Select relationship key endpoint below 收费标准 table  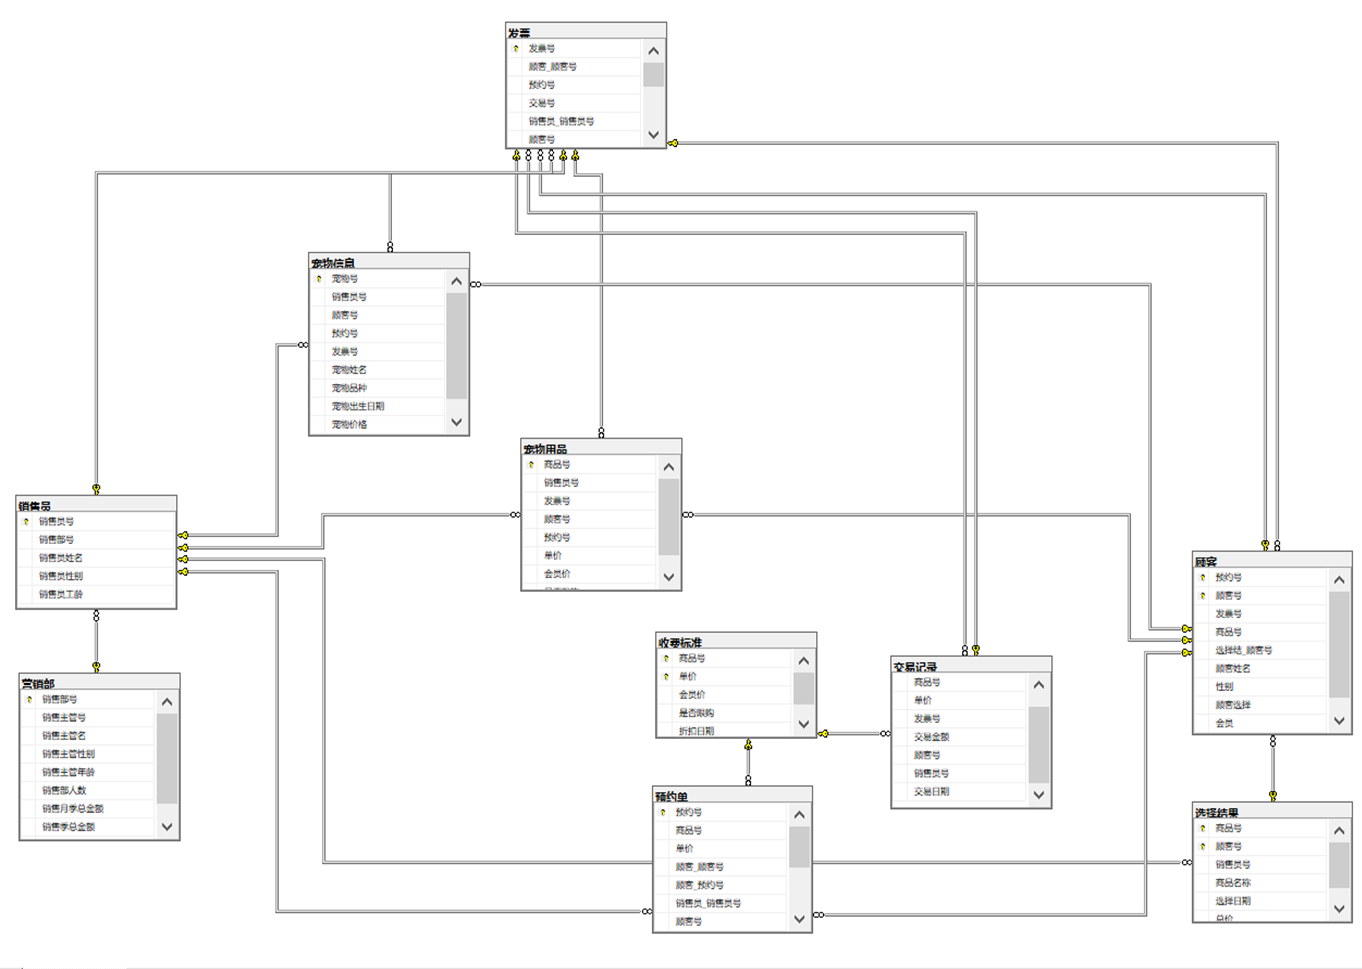point(748,745)
